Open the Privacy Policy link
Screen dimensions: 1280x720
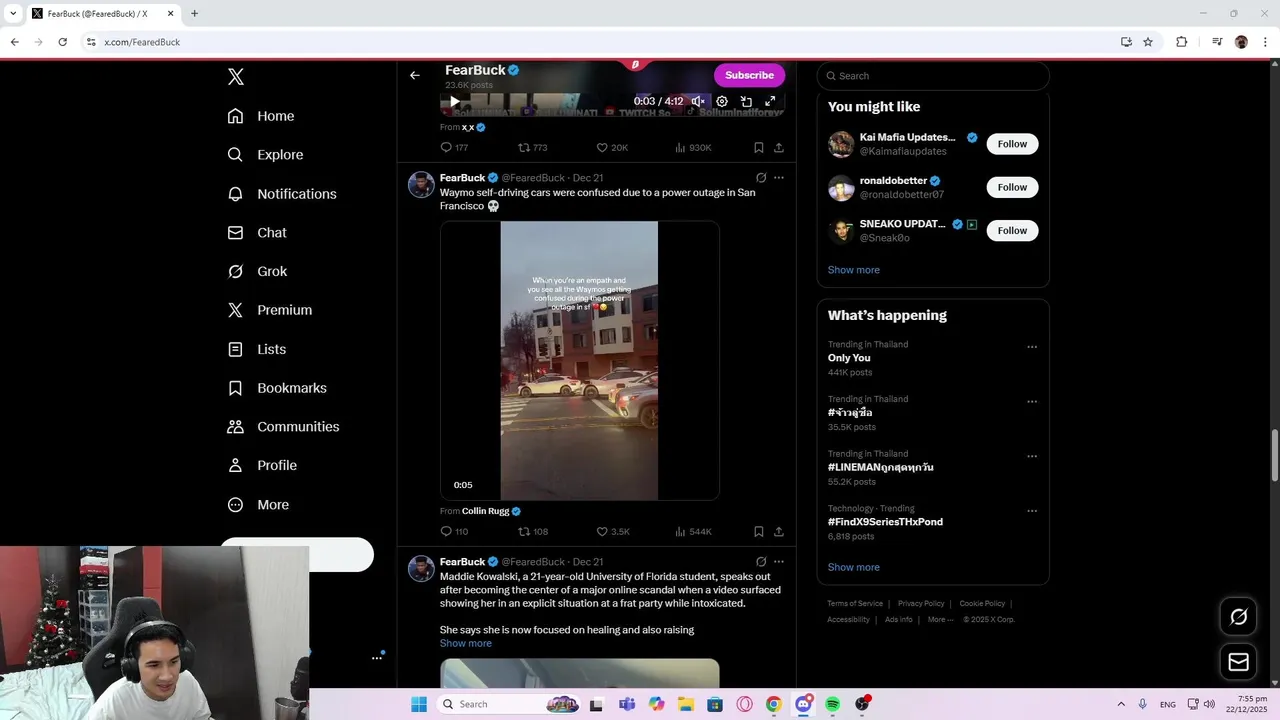click(921, 604)
